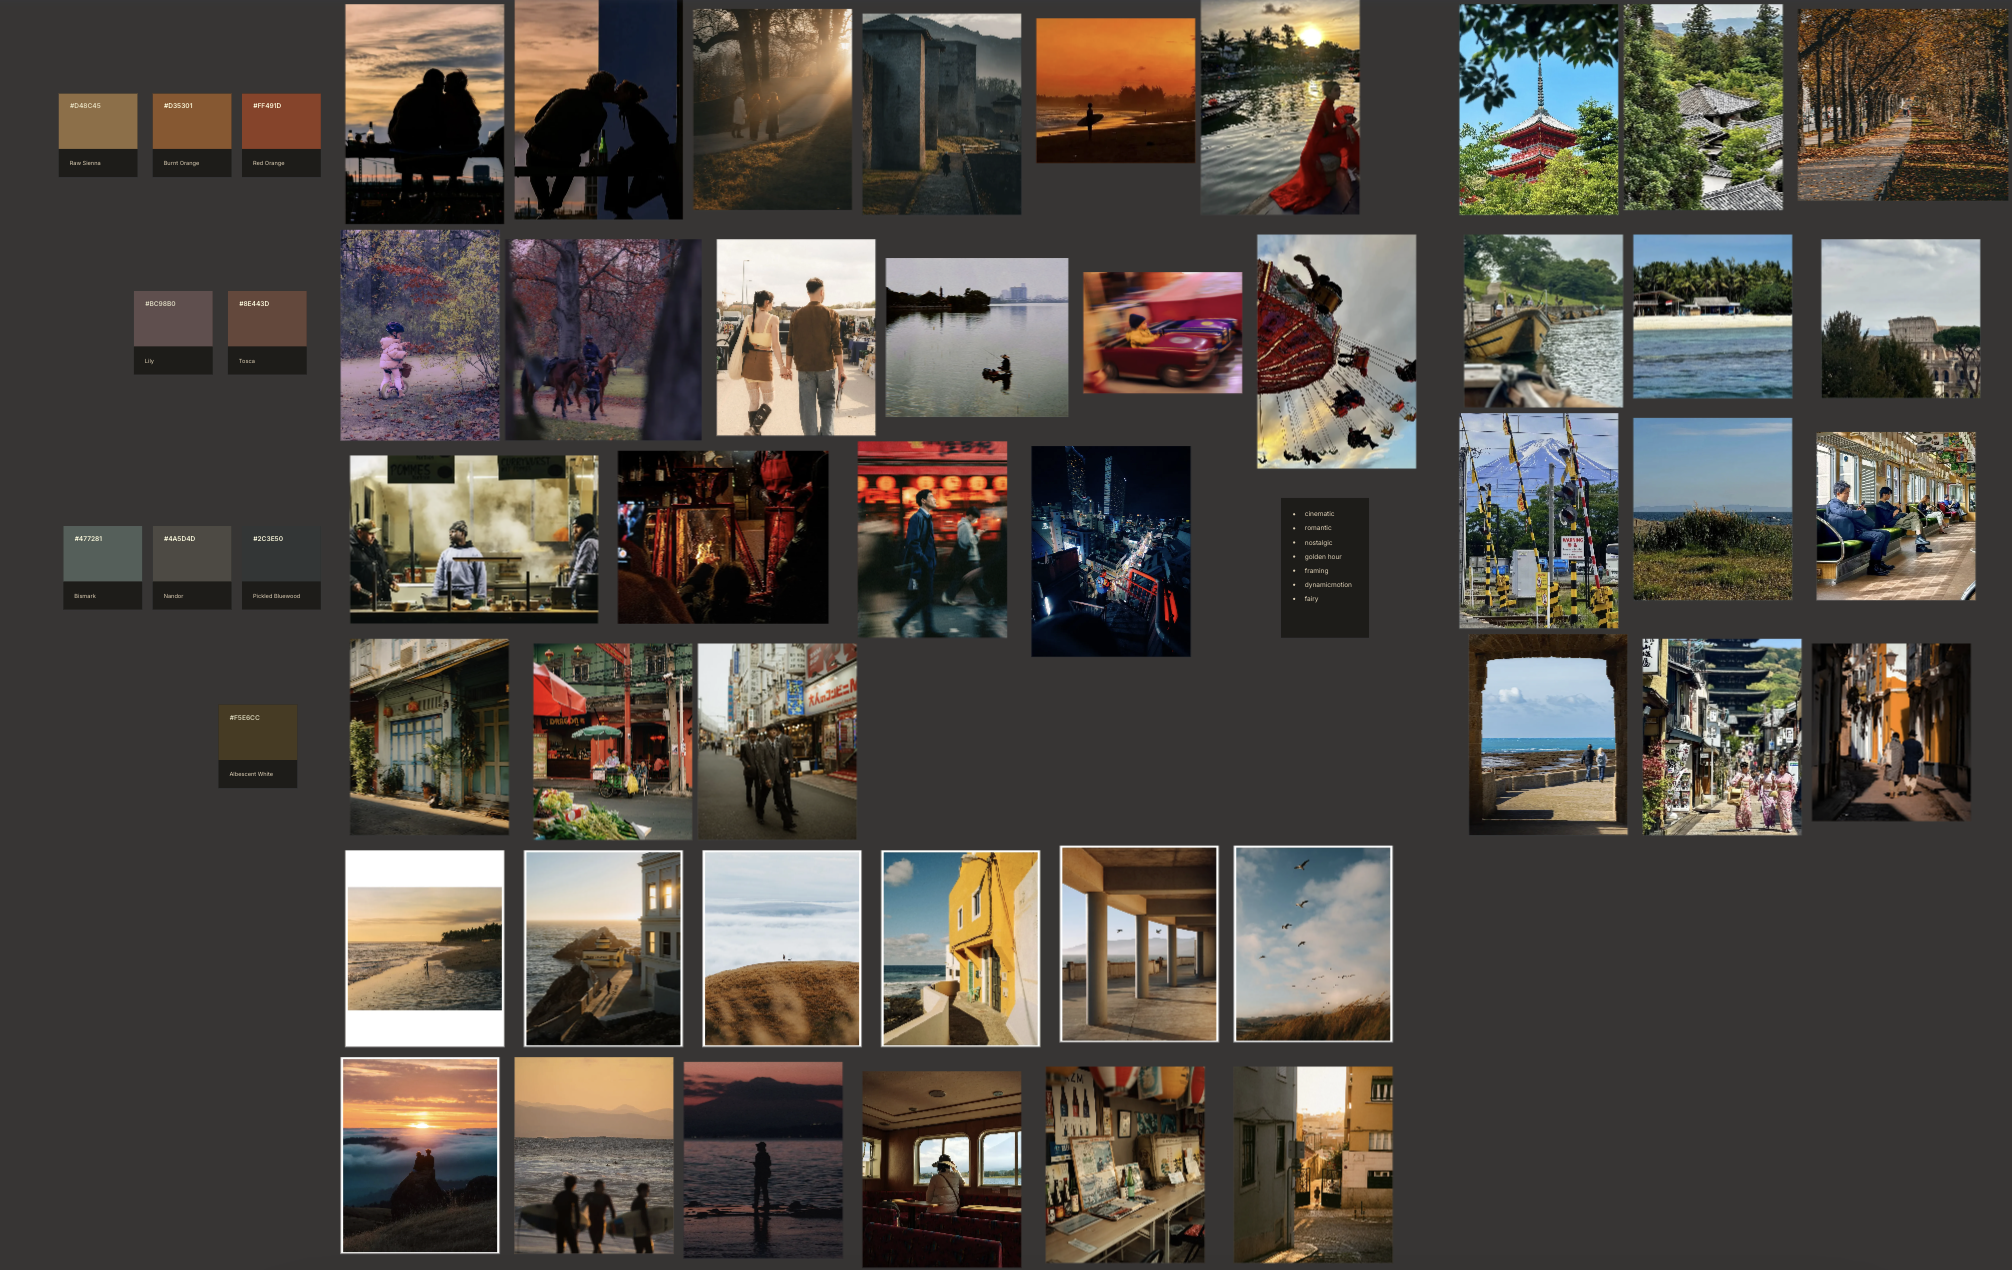Click the 'golden hour' bullet in the note

[x=1323, y=557]
